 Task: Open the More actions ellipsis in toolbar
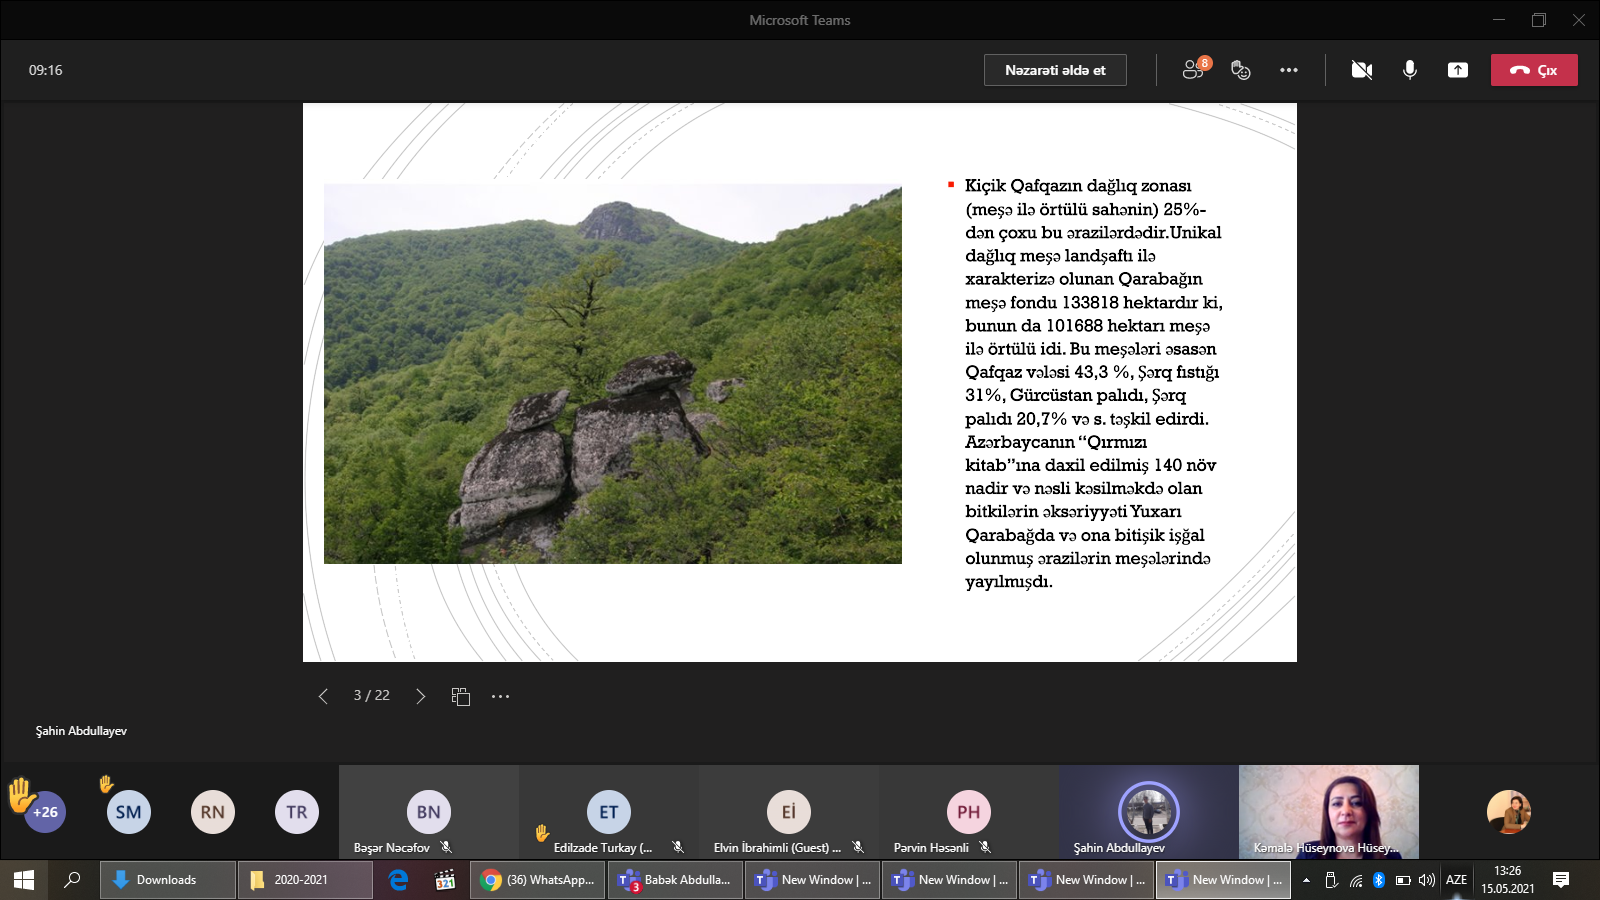coord(1289,70)
